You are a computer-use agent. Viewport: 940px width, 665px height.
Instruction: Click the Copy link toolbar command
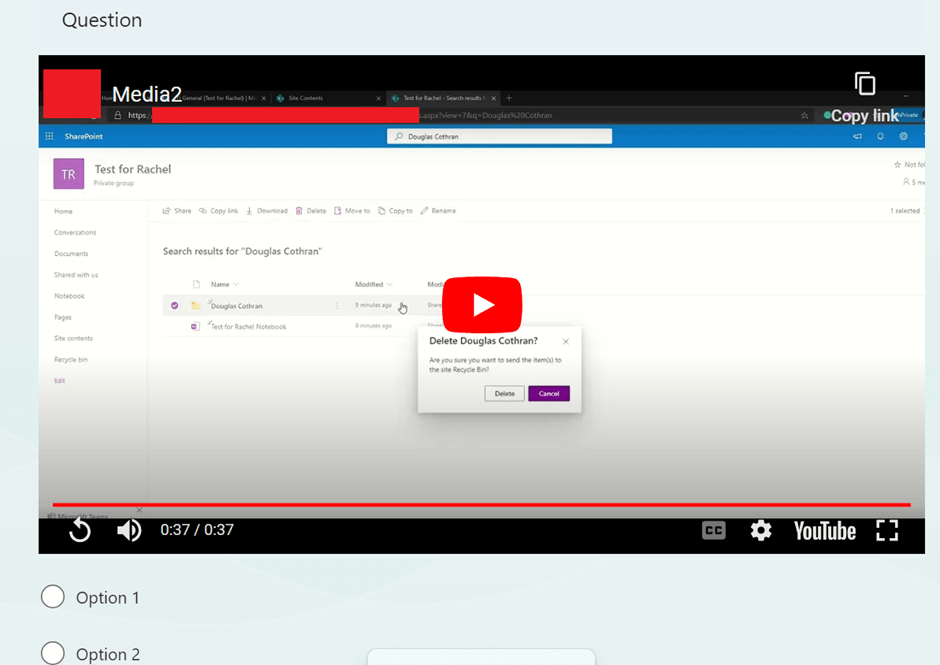[219, 210]
